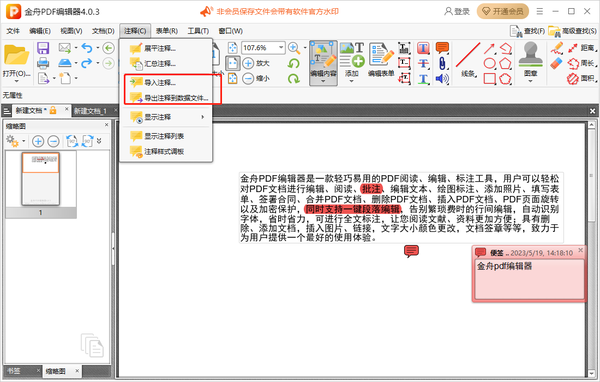Screen dimensions: 600x382
Task: Click the email/send envelope icon
Action: coord(64,48)
